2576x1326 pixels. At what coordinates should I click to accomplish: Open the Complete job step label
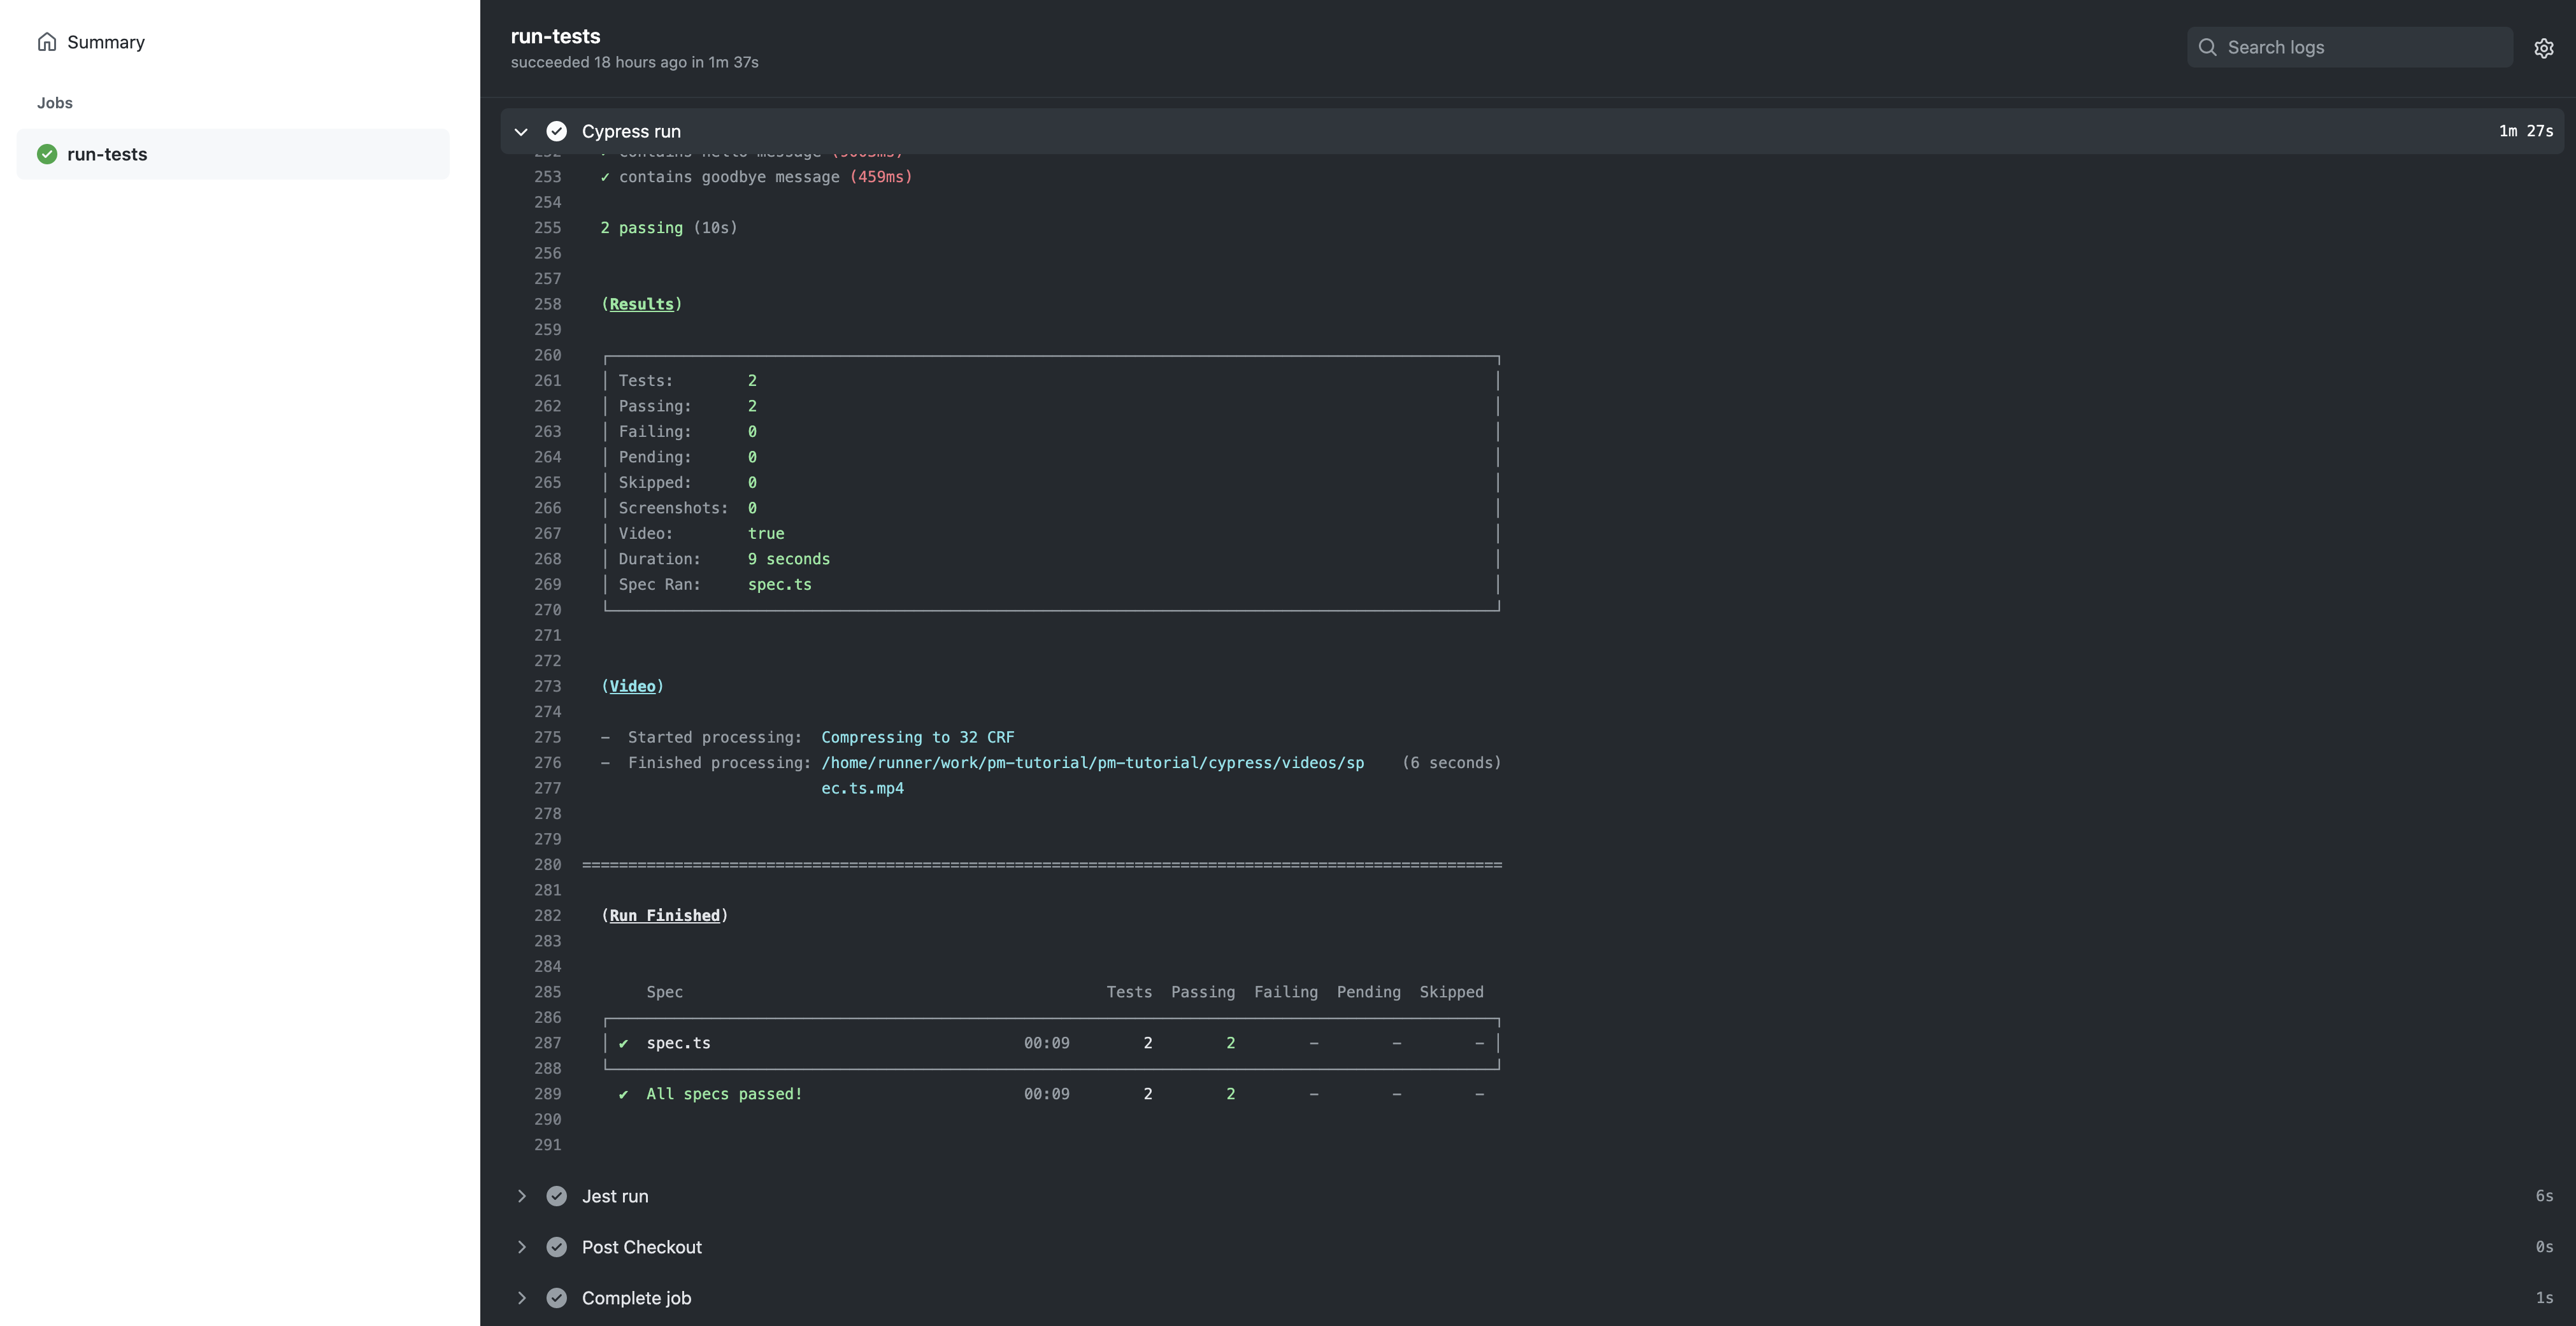[x=636, y=1298]
